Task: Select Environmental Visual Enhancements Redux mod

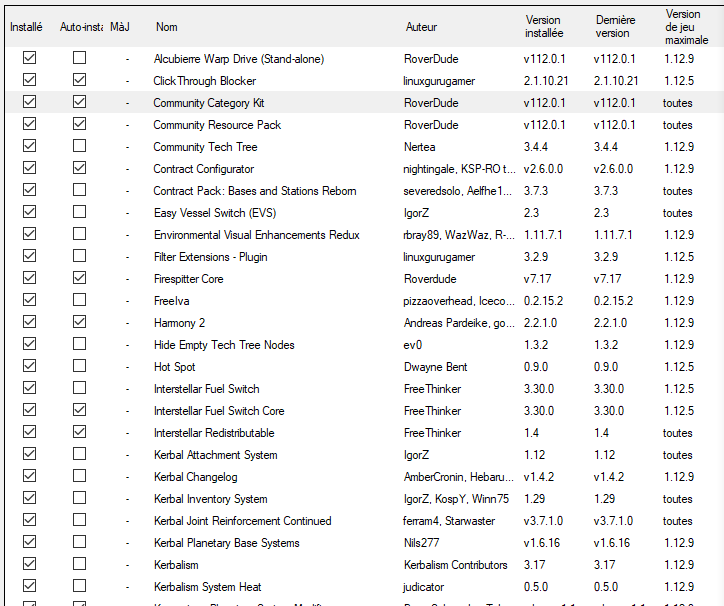Action: pyautogui.click(x=257, y=235)
